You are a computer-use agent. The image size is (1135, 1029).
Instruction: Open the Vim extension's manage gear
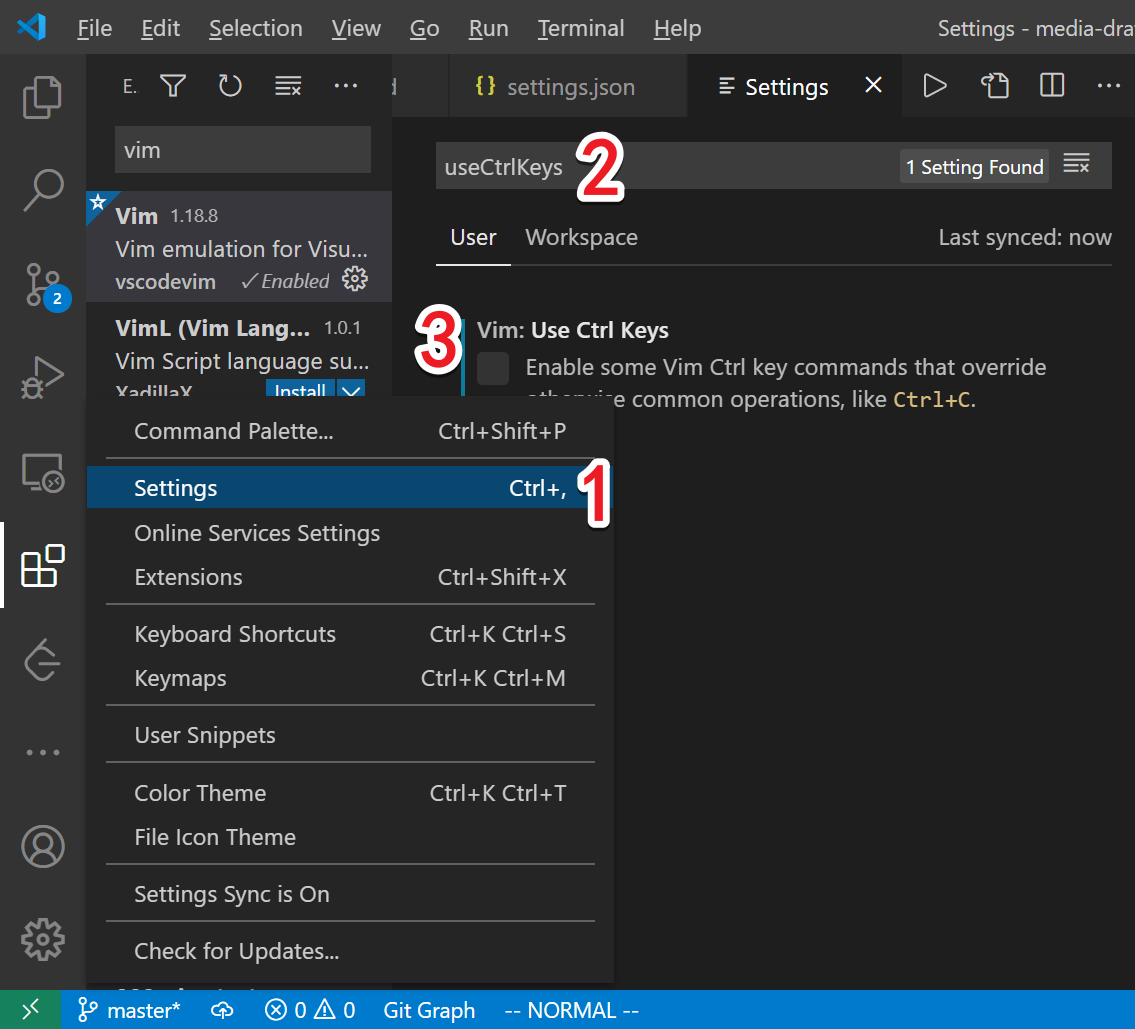click(x=355, y=281)
